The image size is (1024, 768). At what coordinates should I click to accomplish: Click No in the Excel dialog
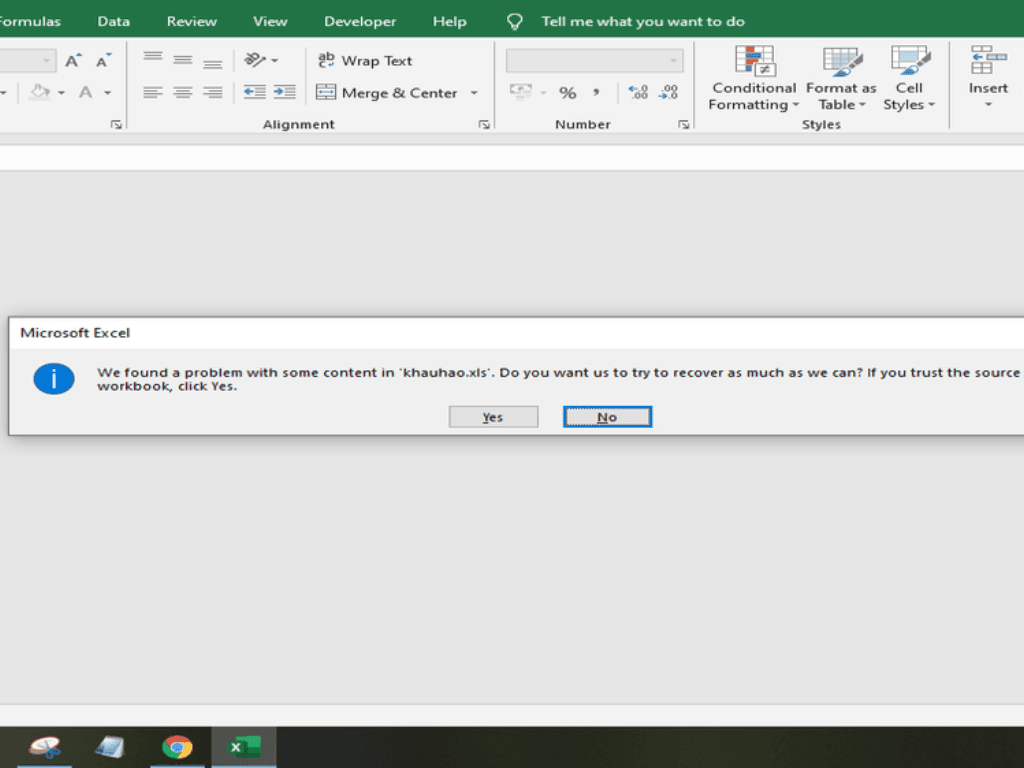pos(607,417)
